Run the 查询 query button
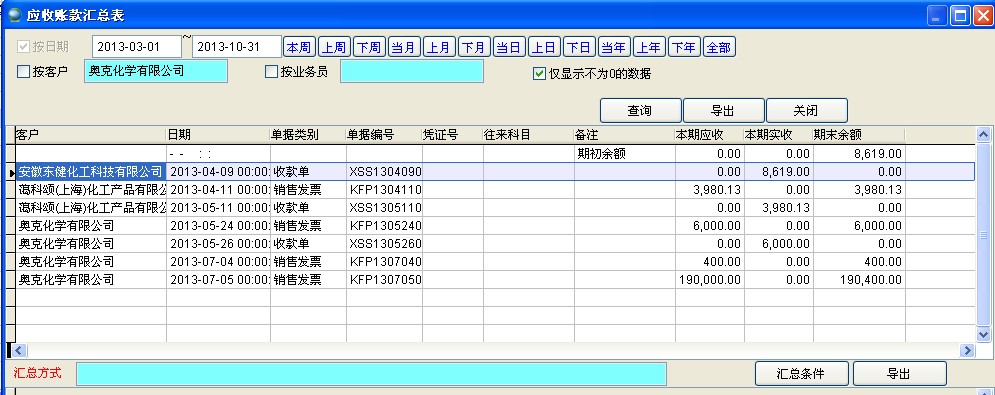Screen dimensions: 995x395 click(x=640, y=110)
